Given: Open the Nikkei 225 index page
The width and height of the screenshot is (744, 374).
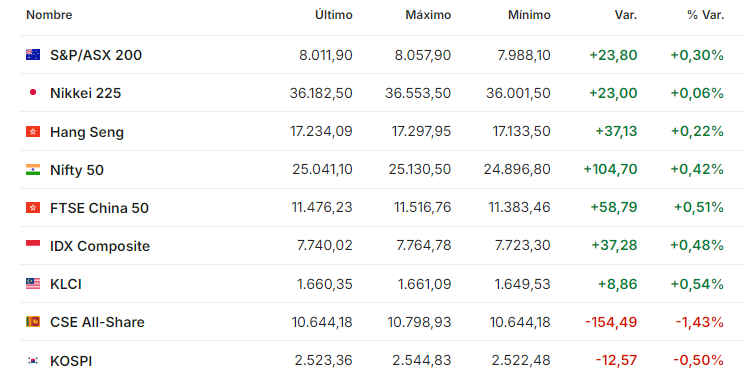Looking at the screenshot, I should [85, 93].
